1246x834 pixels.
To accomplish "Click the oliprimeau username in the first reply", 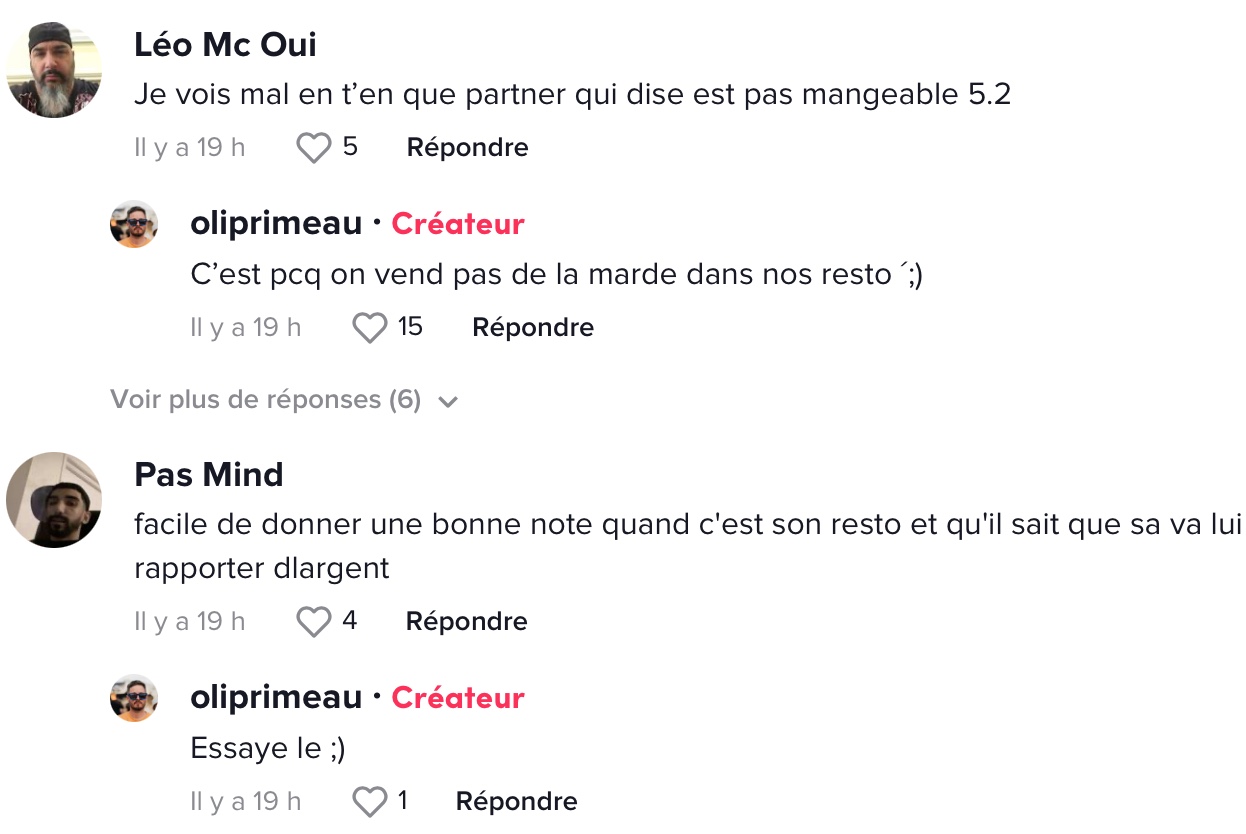I will coord(276,224).
